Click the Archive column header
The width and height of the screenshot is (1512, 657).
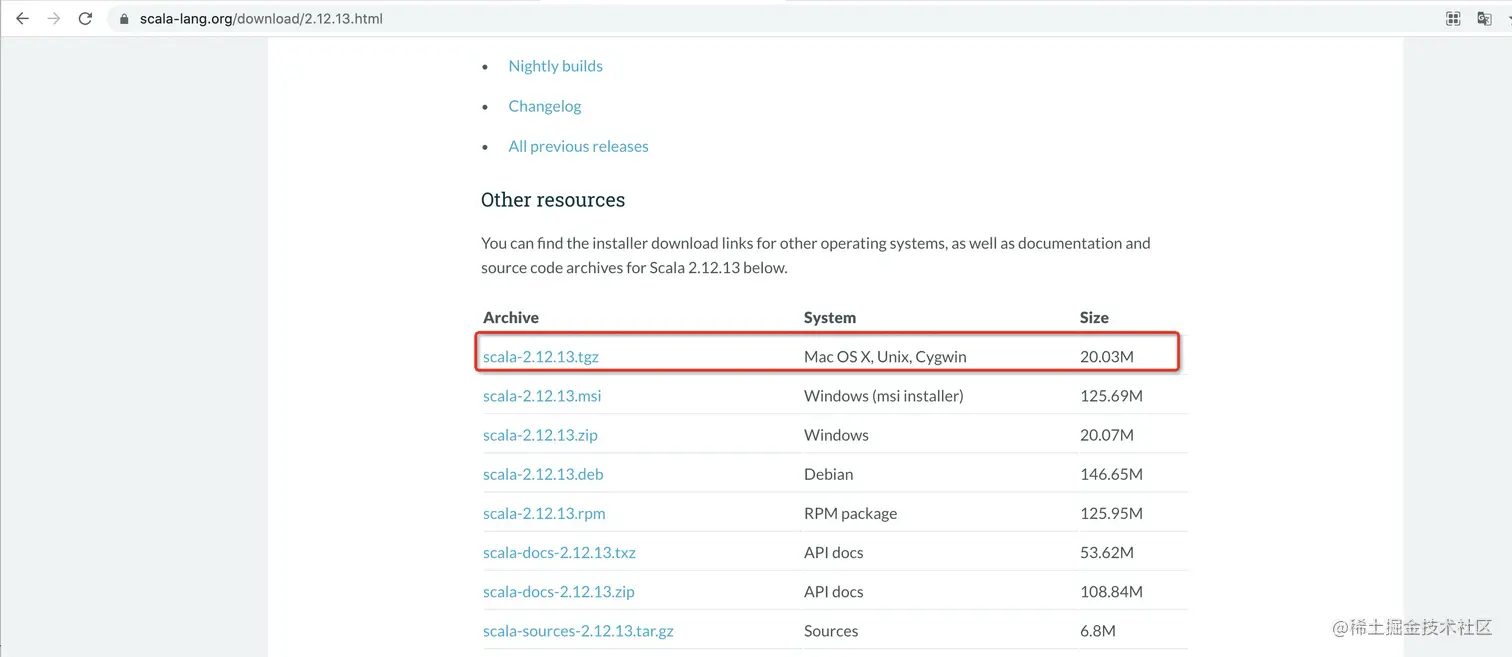point(511,317)
